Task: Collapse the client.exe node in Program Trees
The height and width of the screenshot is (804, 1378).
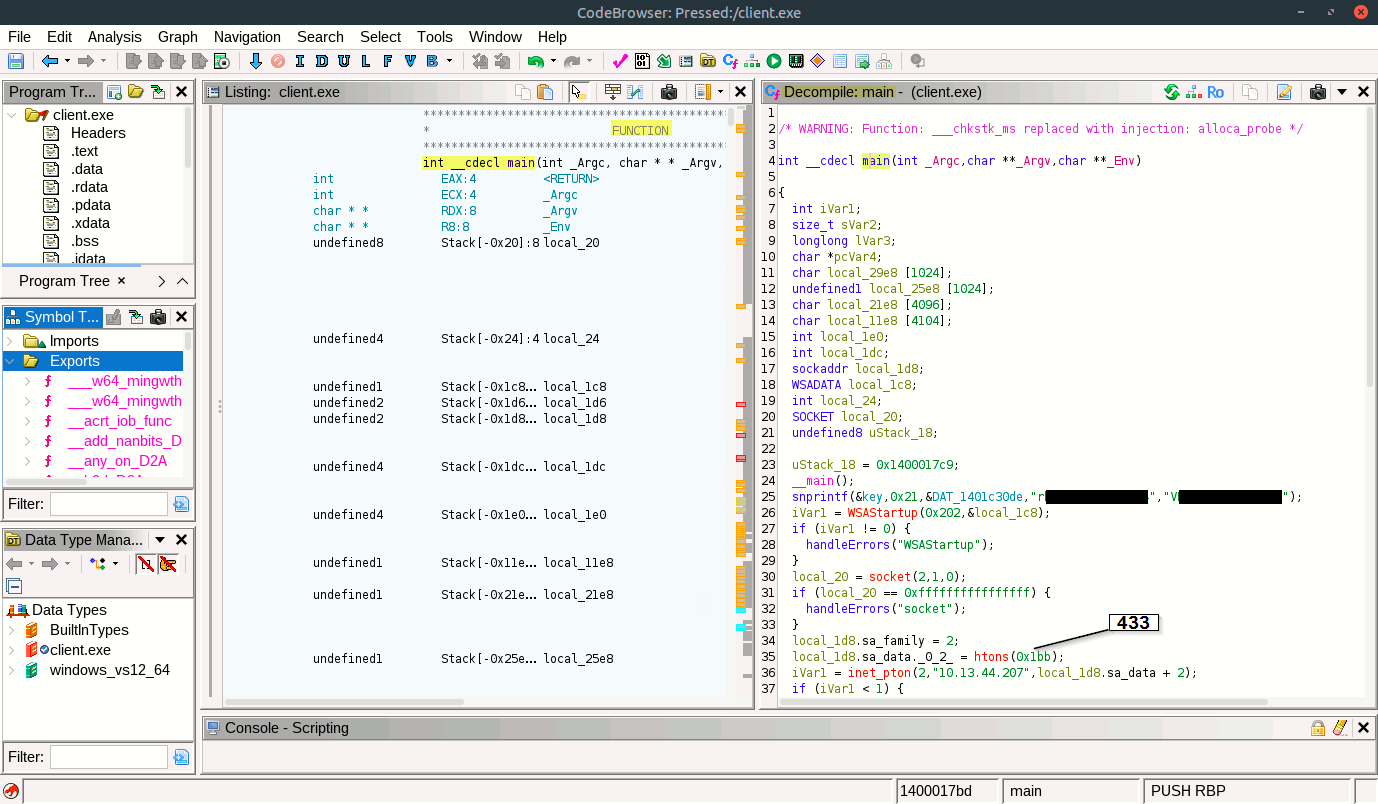Action: [12, 115]
